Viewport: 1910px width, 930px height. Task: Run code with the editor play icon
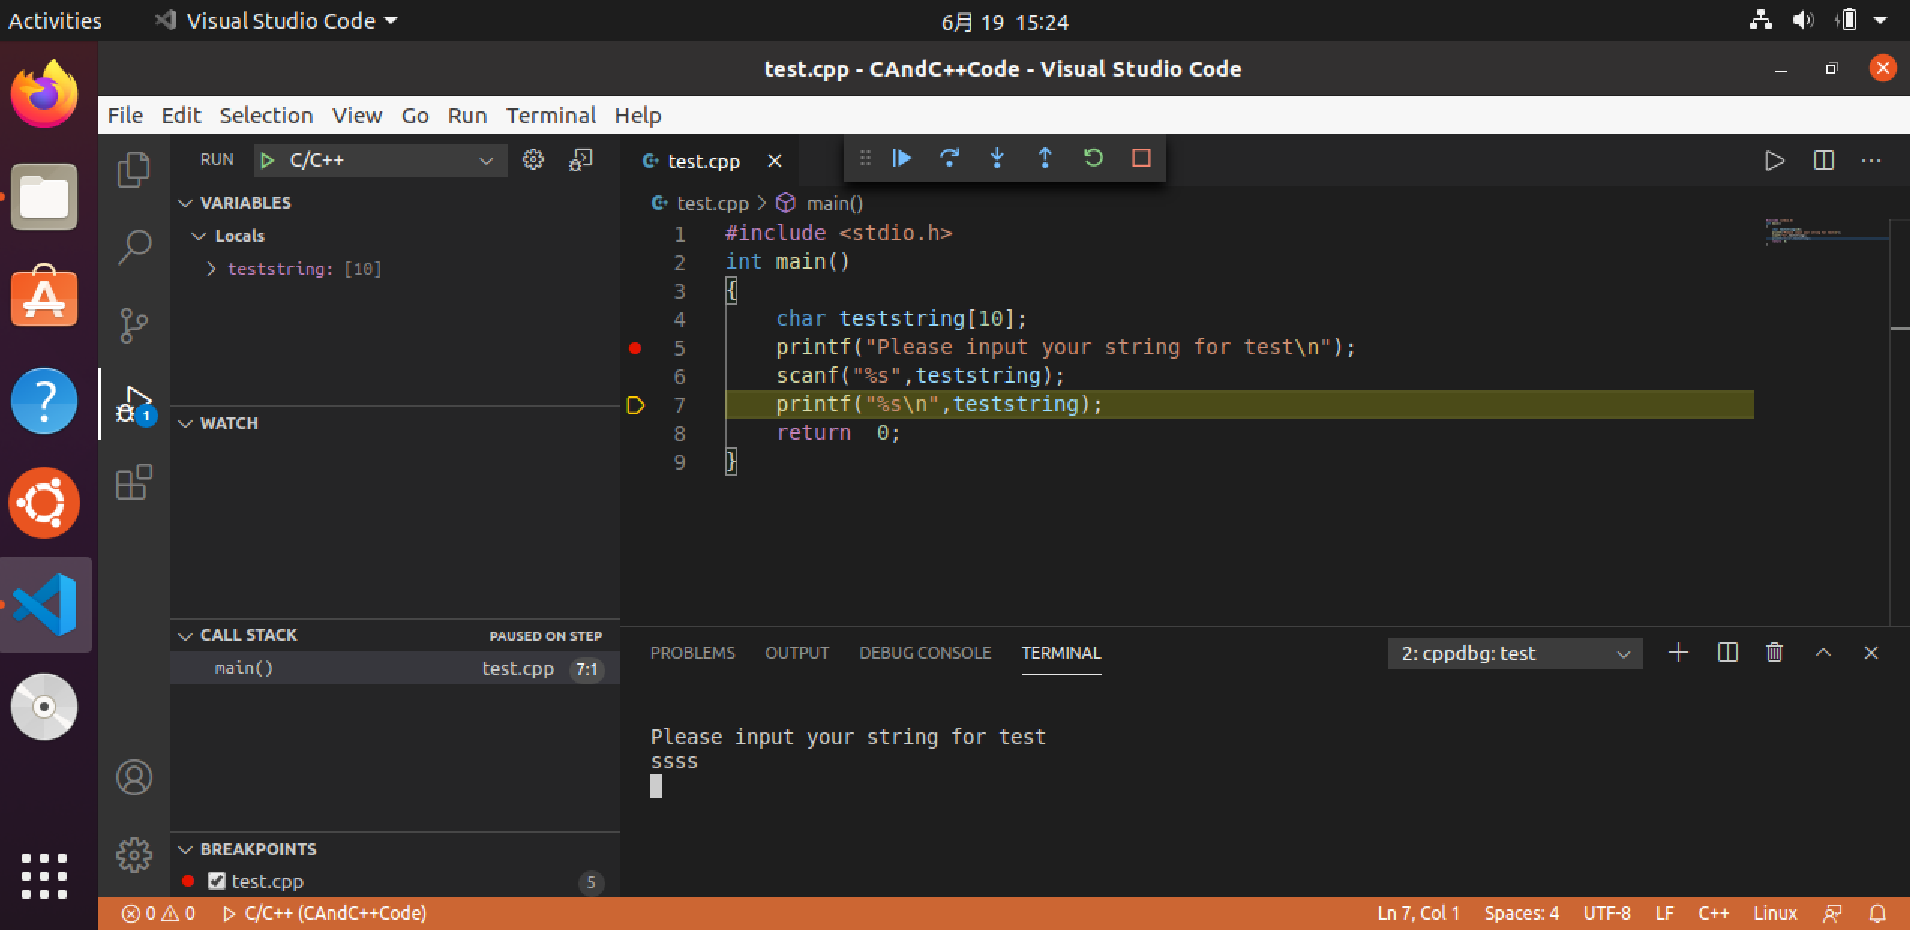[1775, 161]
